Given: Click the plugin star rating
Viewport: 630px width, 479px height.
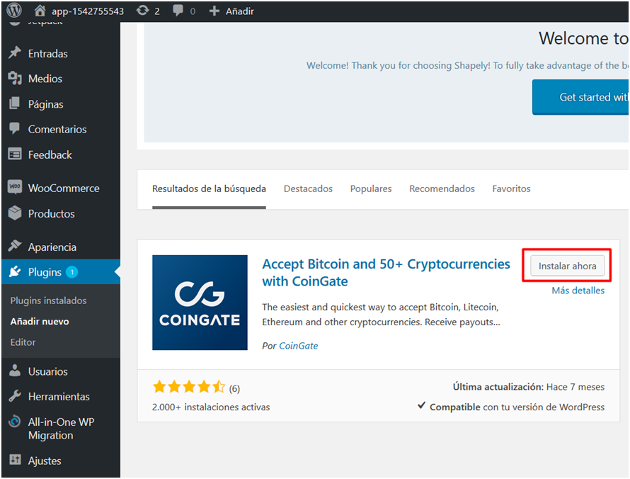Looking at the screenshot, I should tap(189, 387).
